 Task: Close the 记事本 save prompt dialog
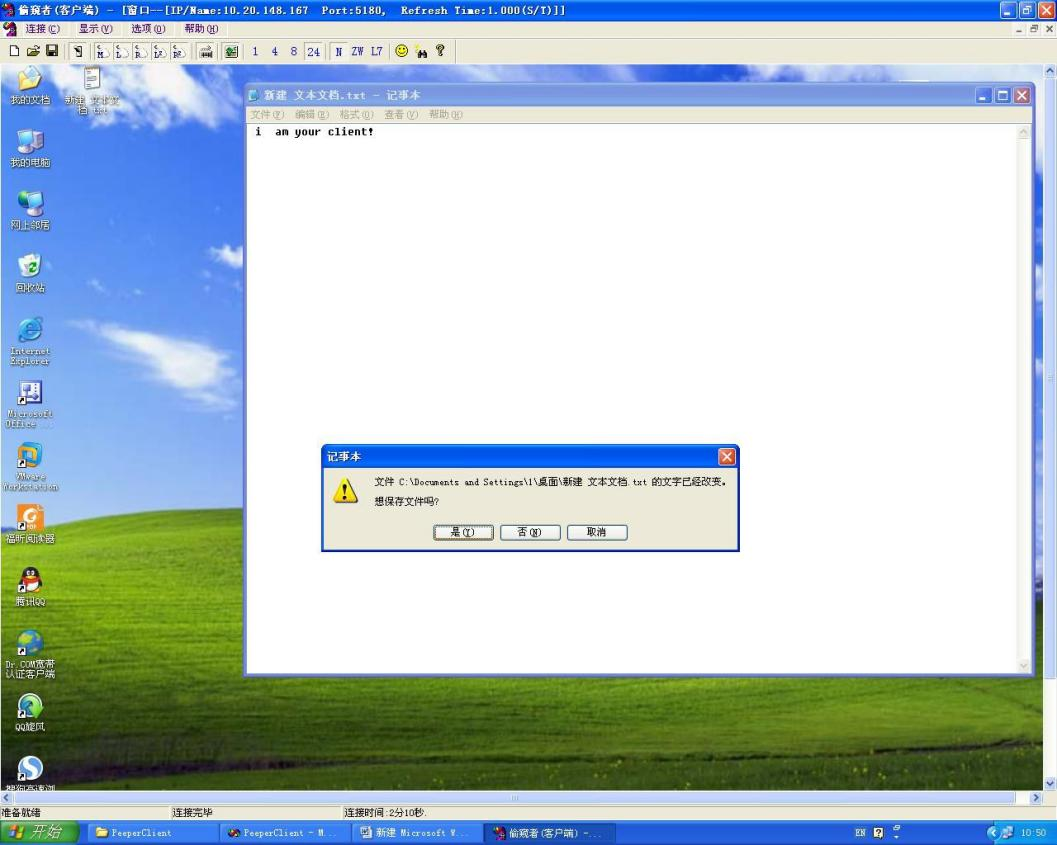(727, 457)
